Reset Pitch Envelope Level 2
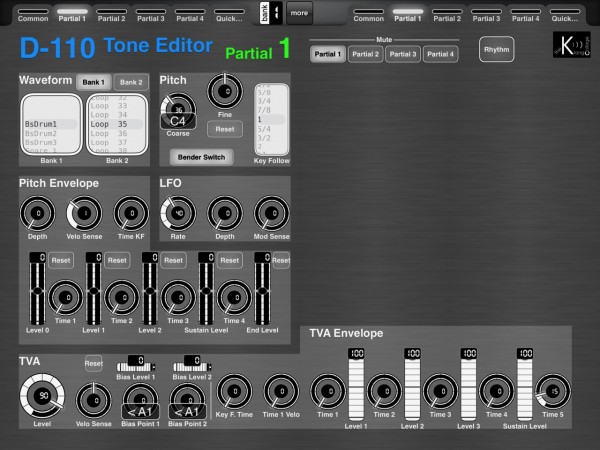The width and height of the screenshot is (600, 450). coord(173,260)
